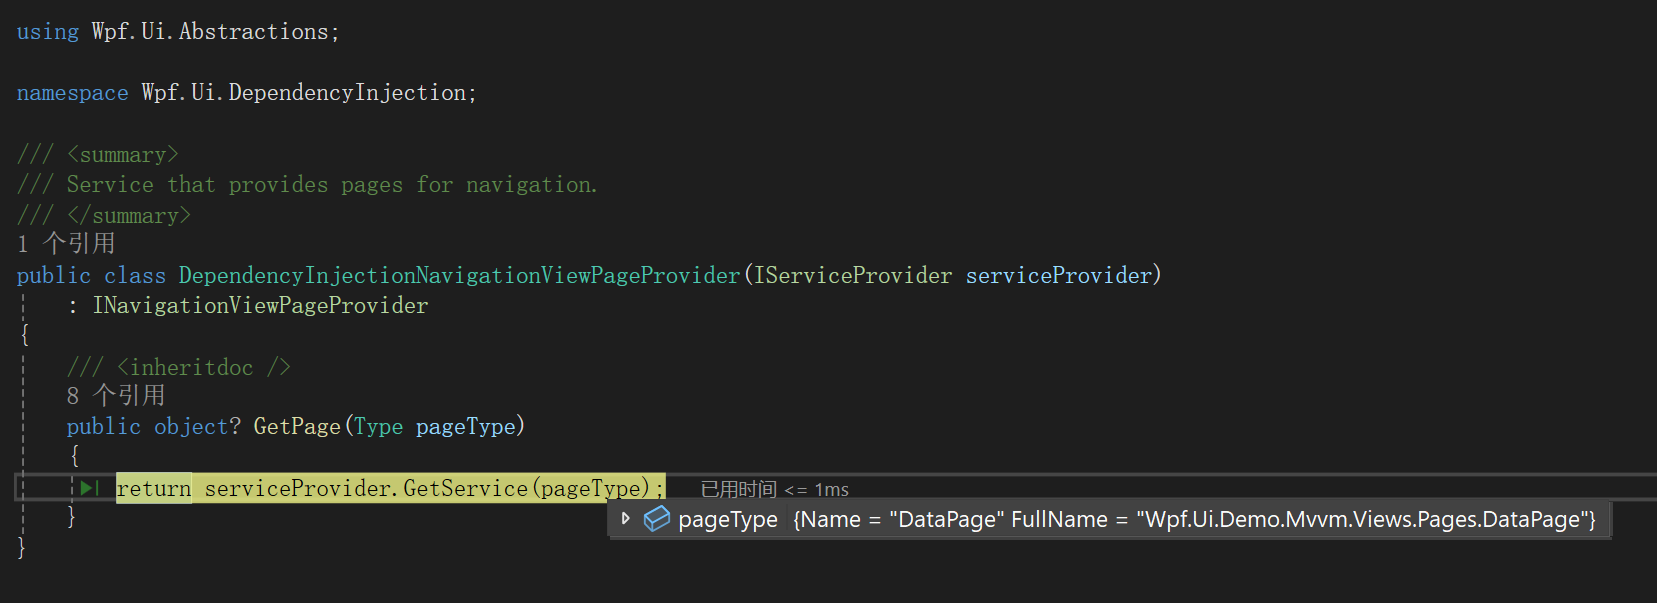Click the namespace Wpf.Ui.DependencyInjection declaration

[247, 93]
